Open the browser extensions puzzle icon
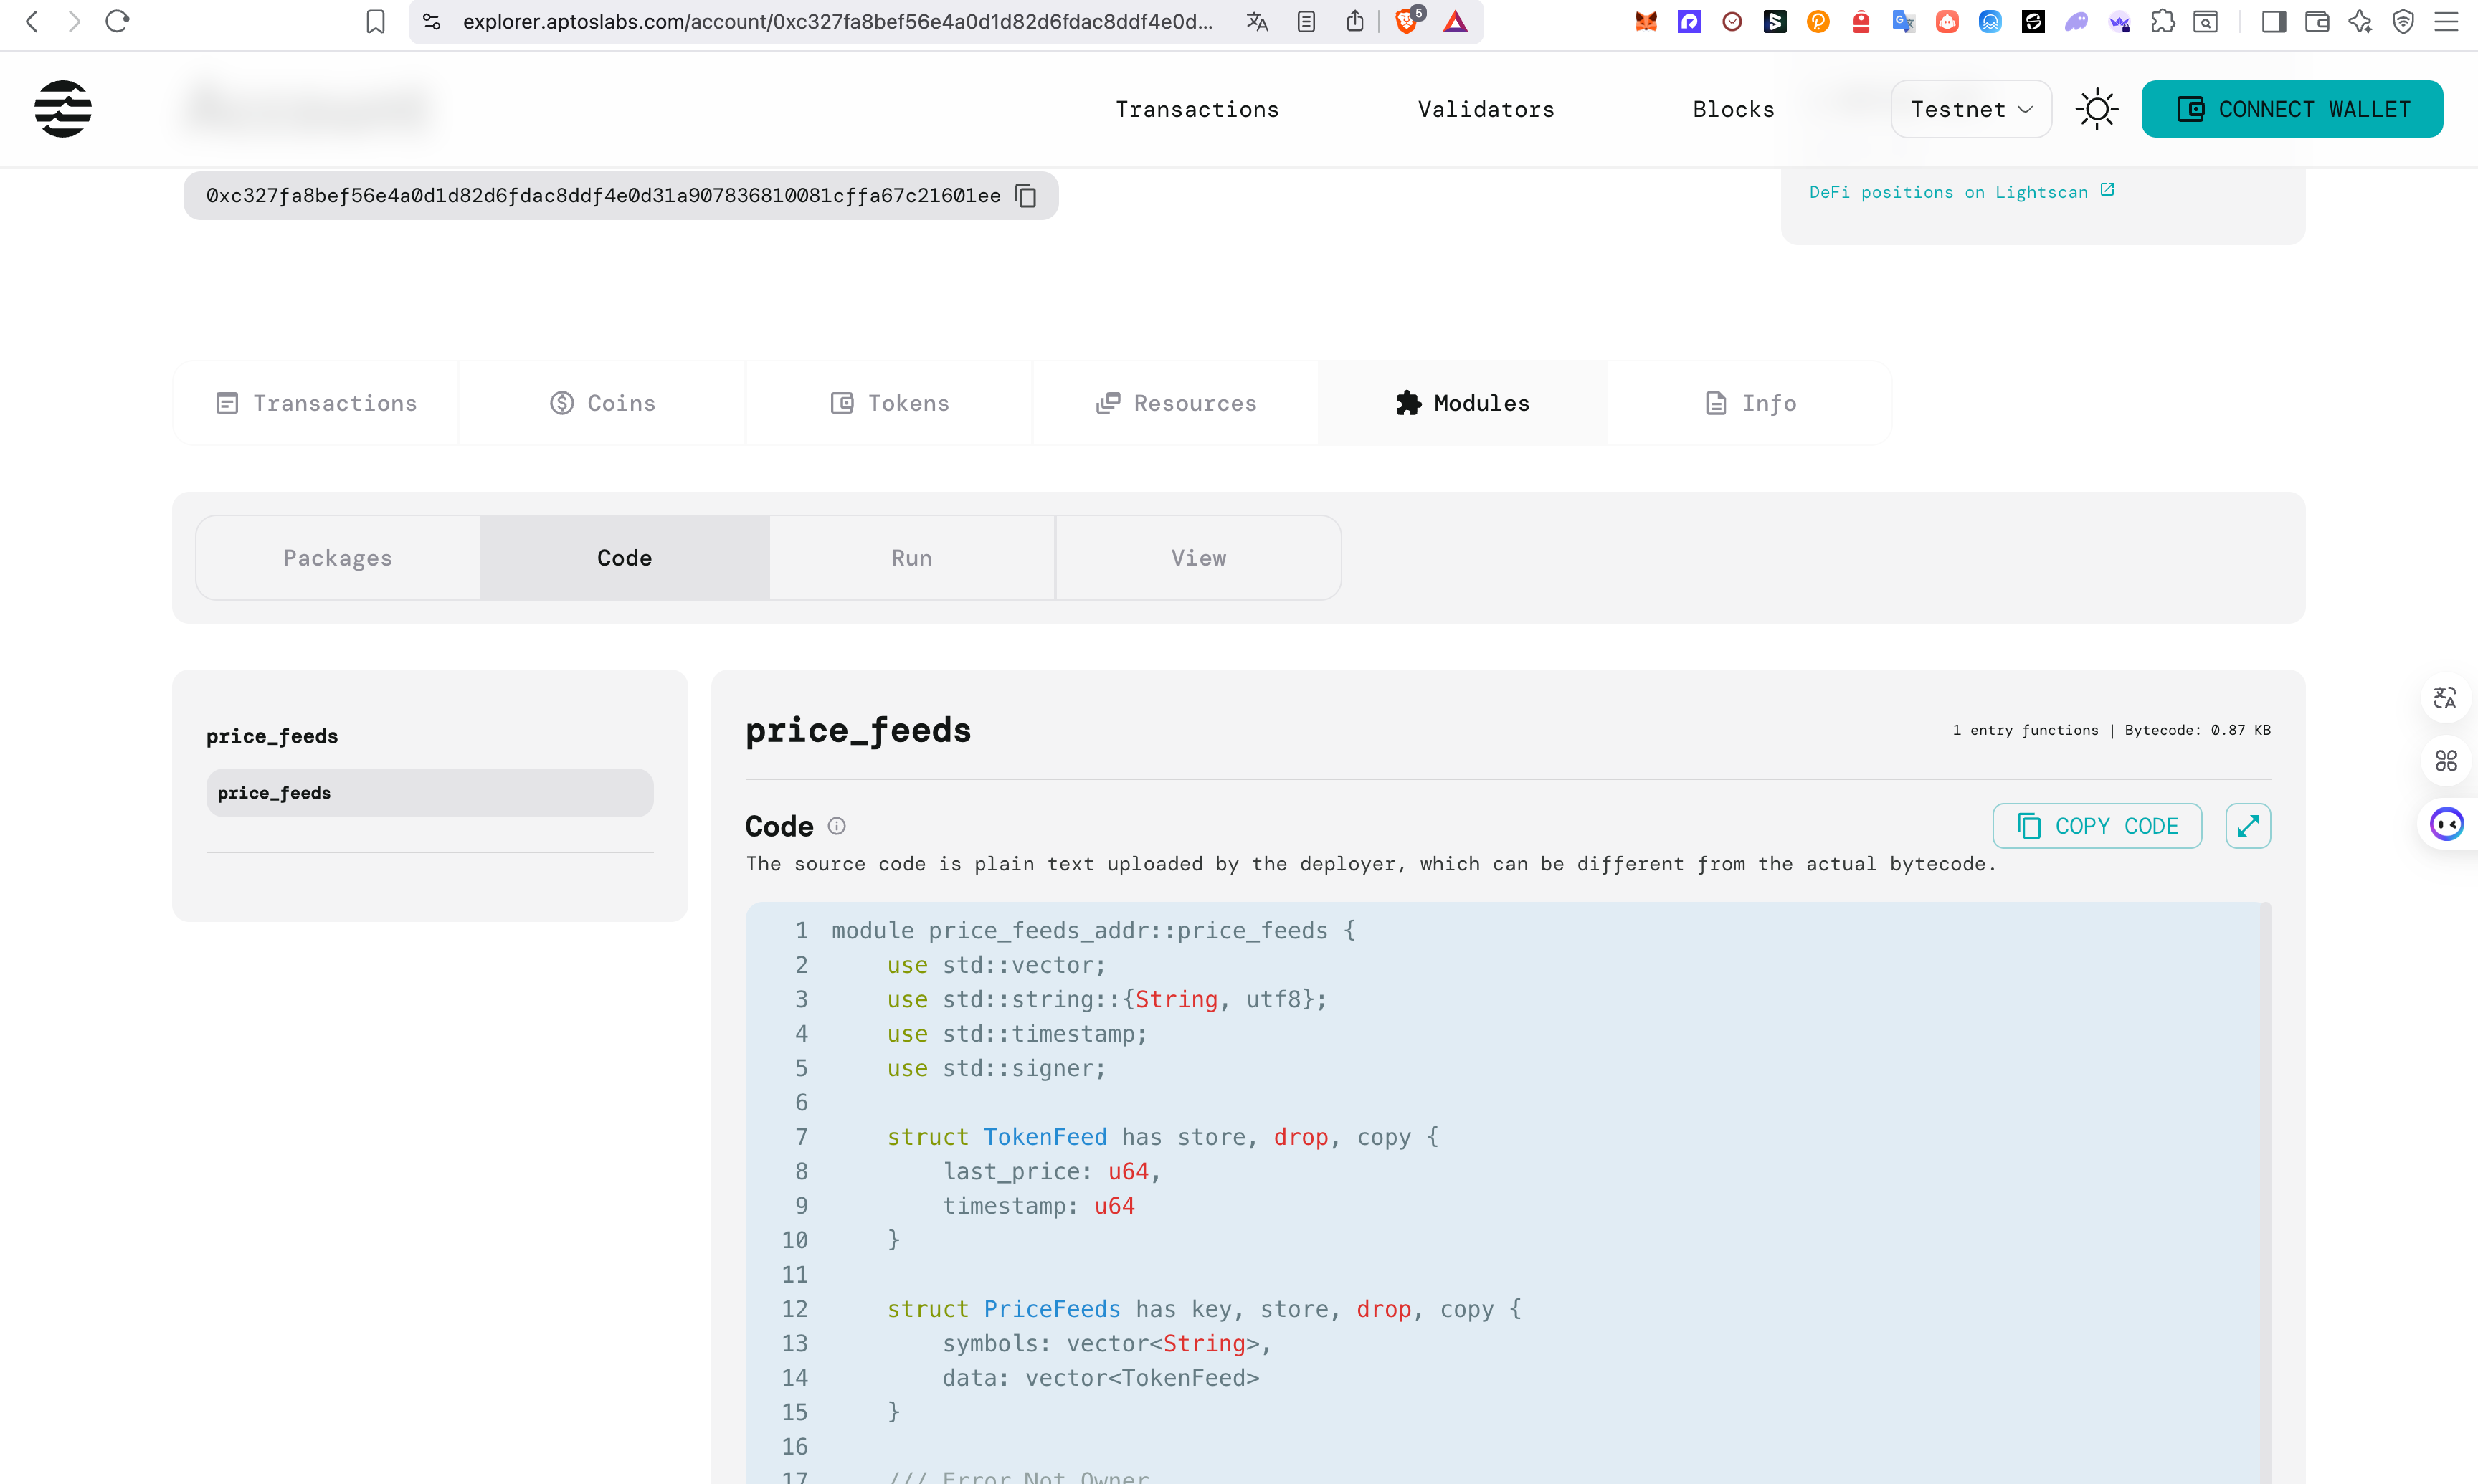This screenshot has height=1484, width=2478. (x=2162, y=21)
